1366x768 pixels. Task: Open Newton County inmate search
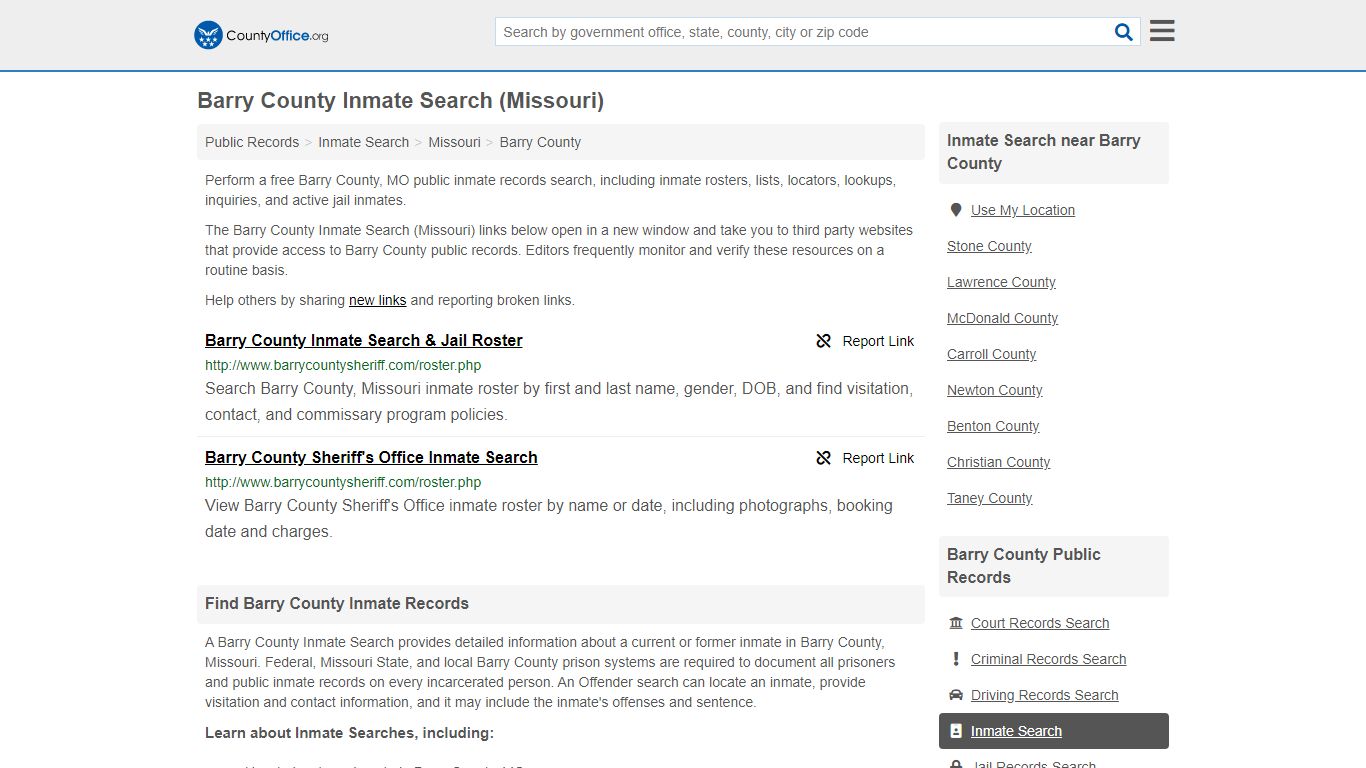point(995,390)
